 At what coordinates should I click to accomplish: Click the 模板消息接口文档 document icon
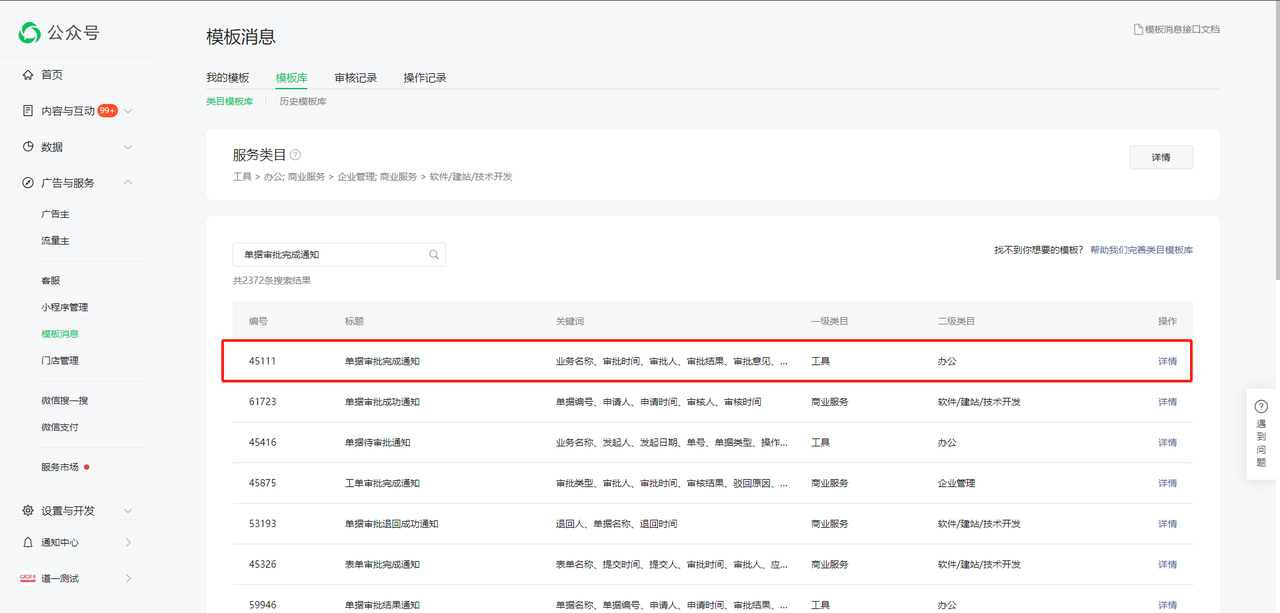point(1138,30)
